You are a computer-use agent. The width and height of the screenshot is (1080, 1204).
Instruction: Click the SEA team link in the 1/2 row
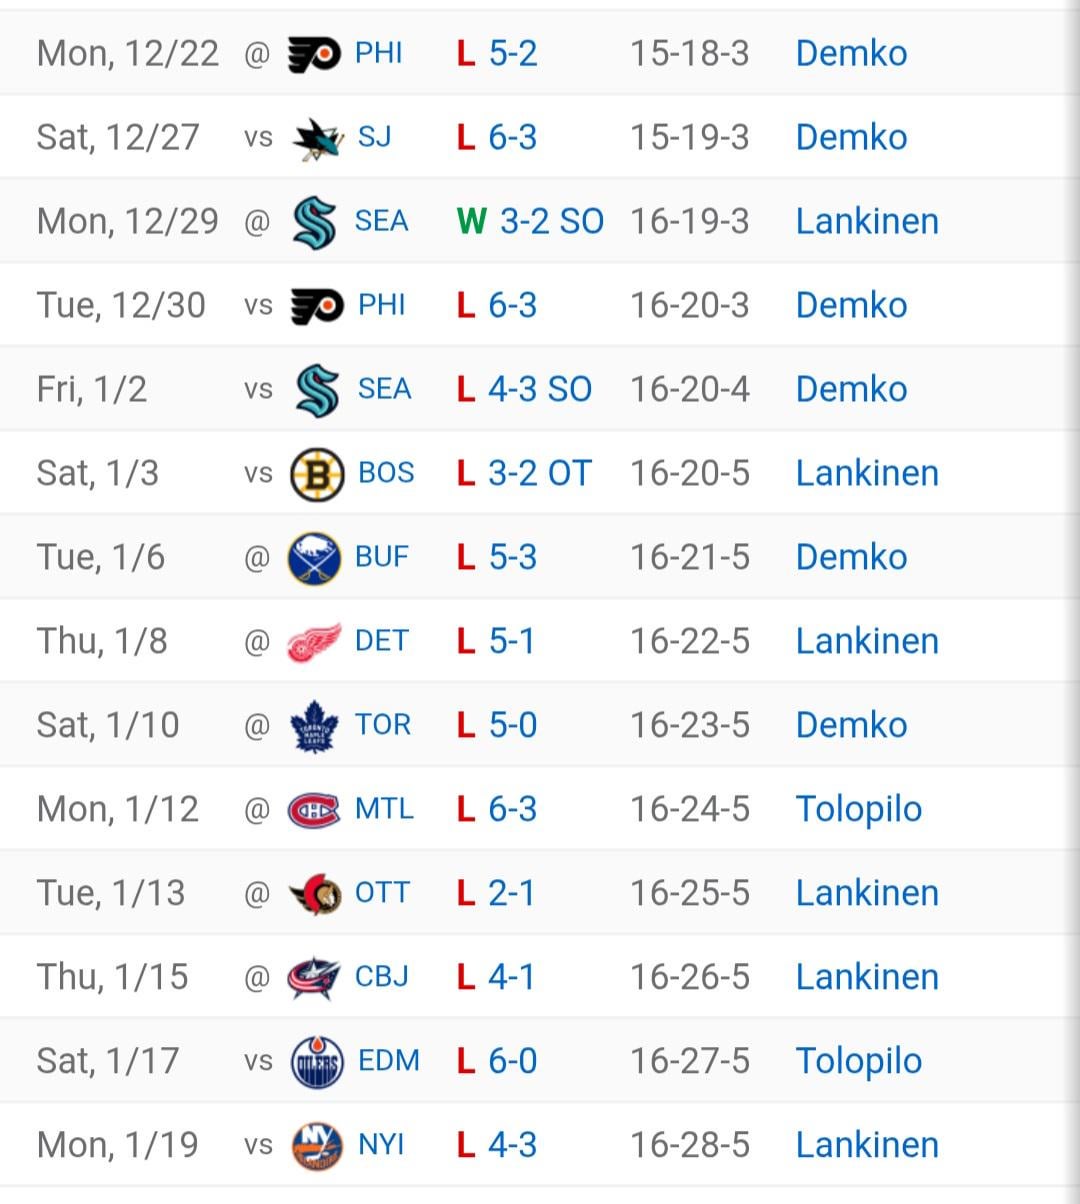(x=384, y=389)
